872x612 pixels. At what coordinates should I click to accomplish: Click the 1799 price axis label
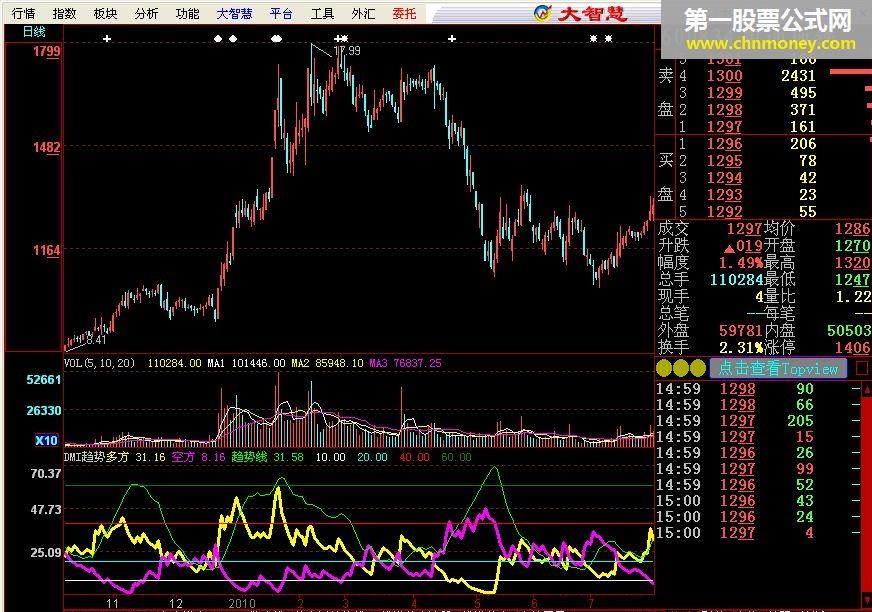(x=47, y=52)
